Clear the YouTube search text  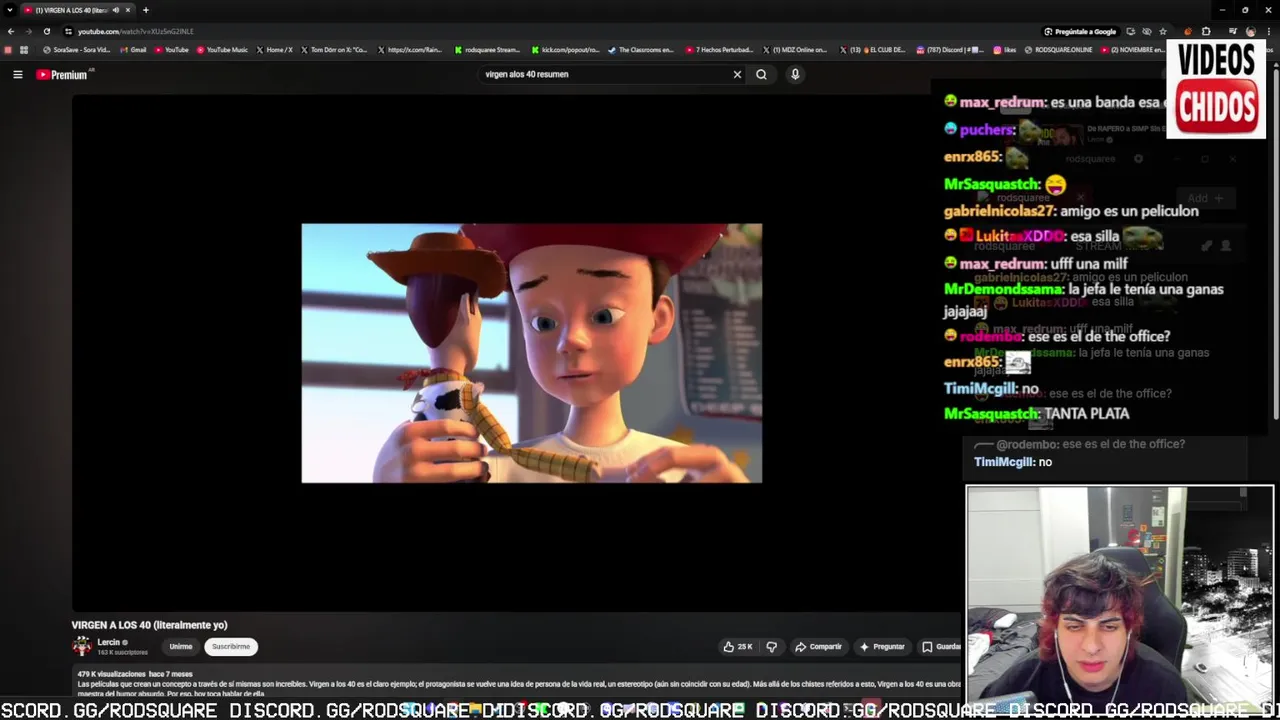(x=737, y=74)
